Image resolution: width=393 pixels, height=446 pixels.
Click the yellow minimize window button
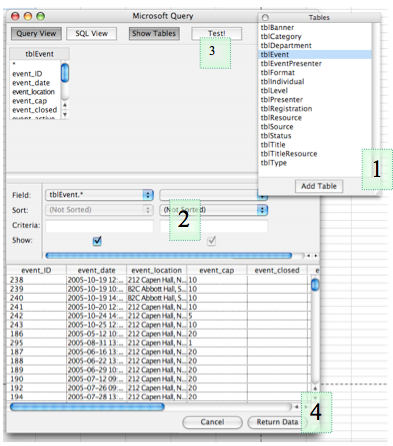point(28,16)
